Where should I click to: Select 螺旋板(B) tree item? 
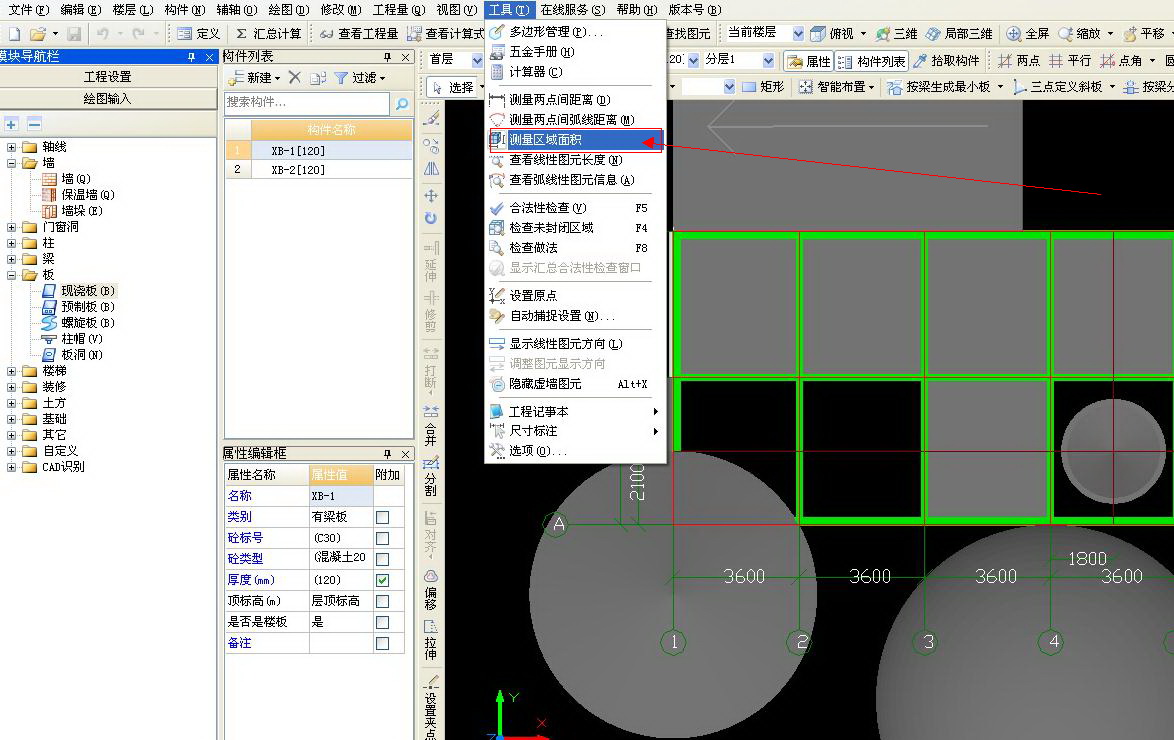(79, 323)
